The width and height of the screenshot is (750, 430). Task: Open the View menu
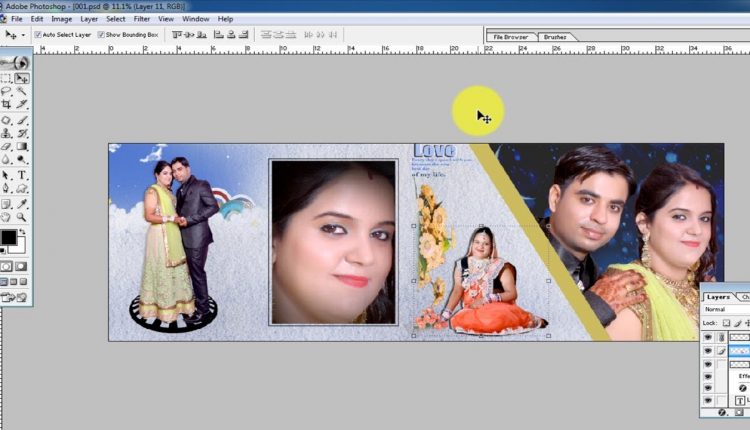tap(166, 19)
